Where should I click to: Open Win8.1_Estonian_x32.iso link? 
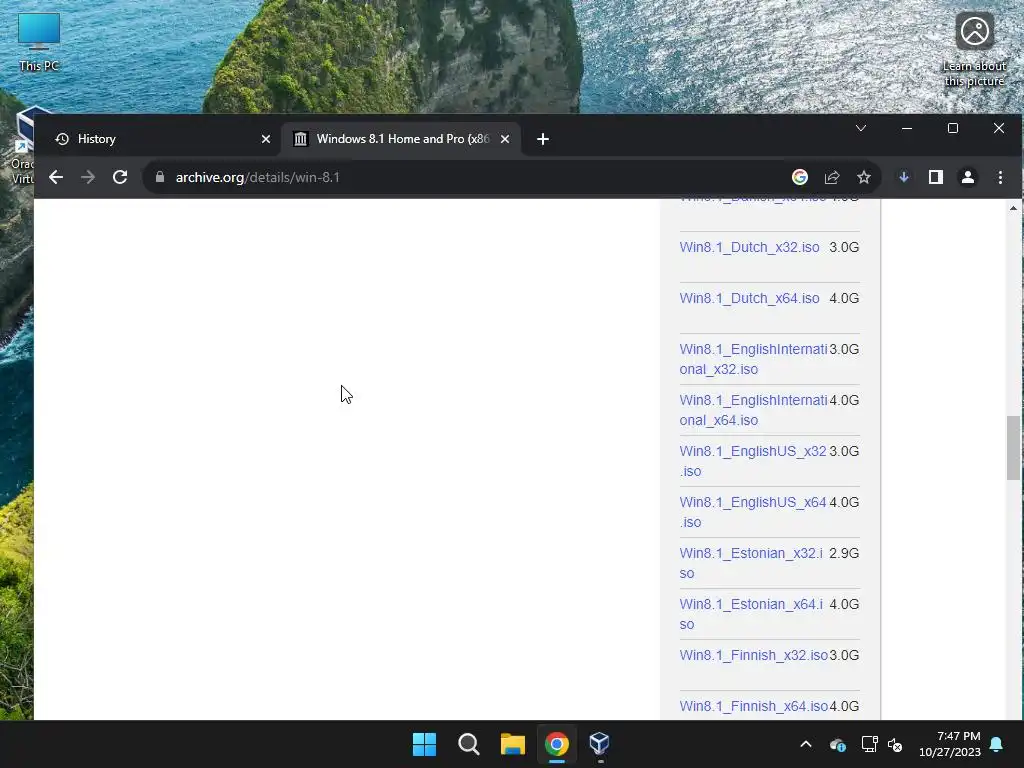click(x=751, y=563)
